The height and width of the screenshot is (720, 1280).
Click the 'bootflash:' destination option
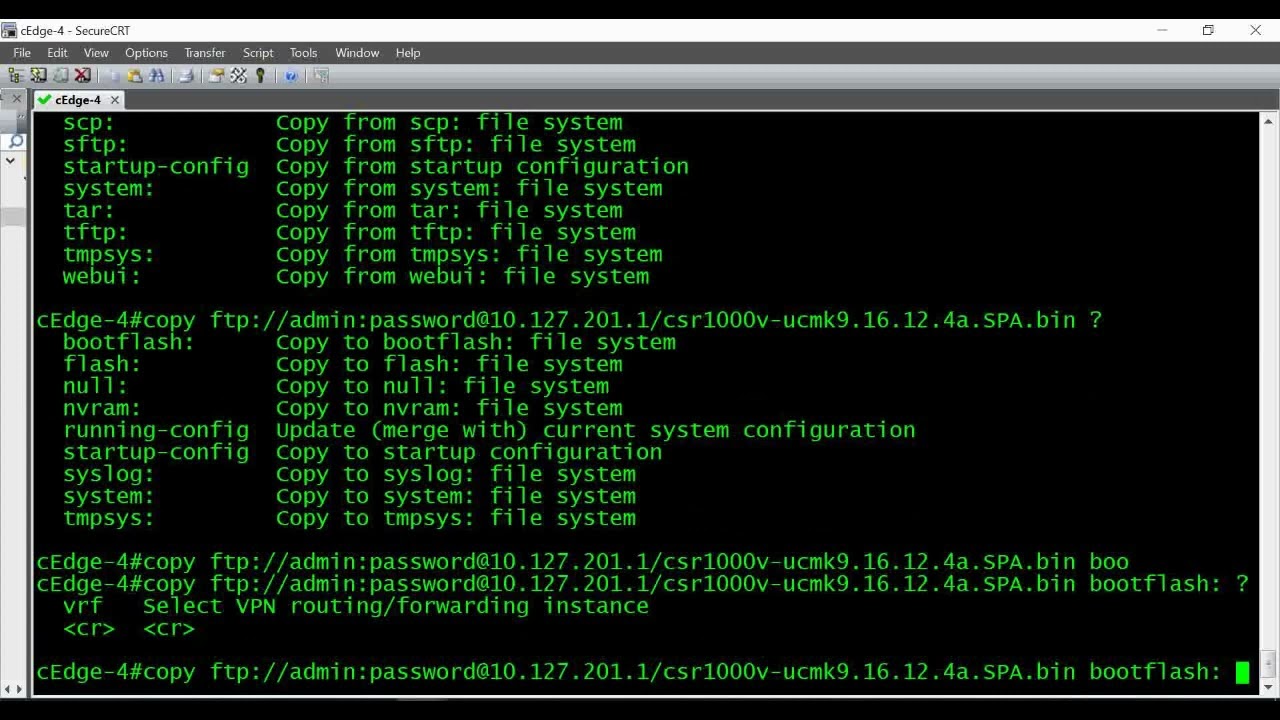[x=369, y=343]
